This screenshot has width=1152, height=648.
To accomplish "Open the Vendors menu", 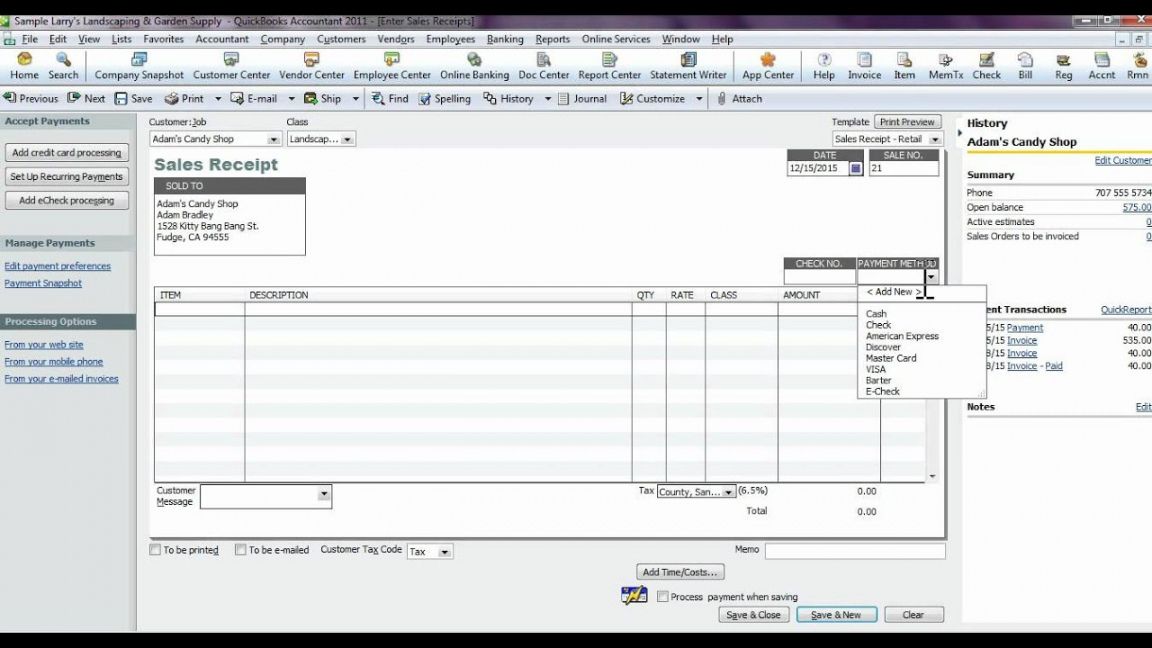I will point(396,39).
